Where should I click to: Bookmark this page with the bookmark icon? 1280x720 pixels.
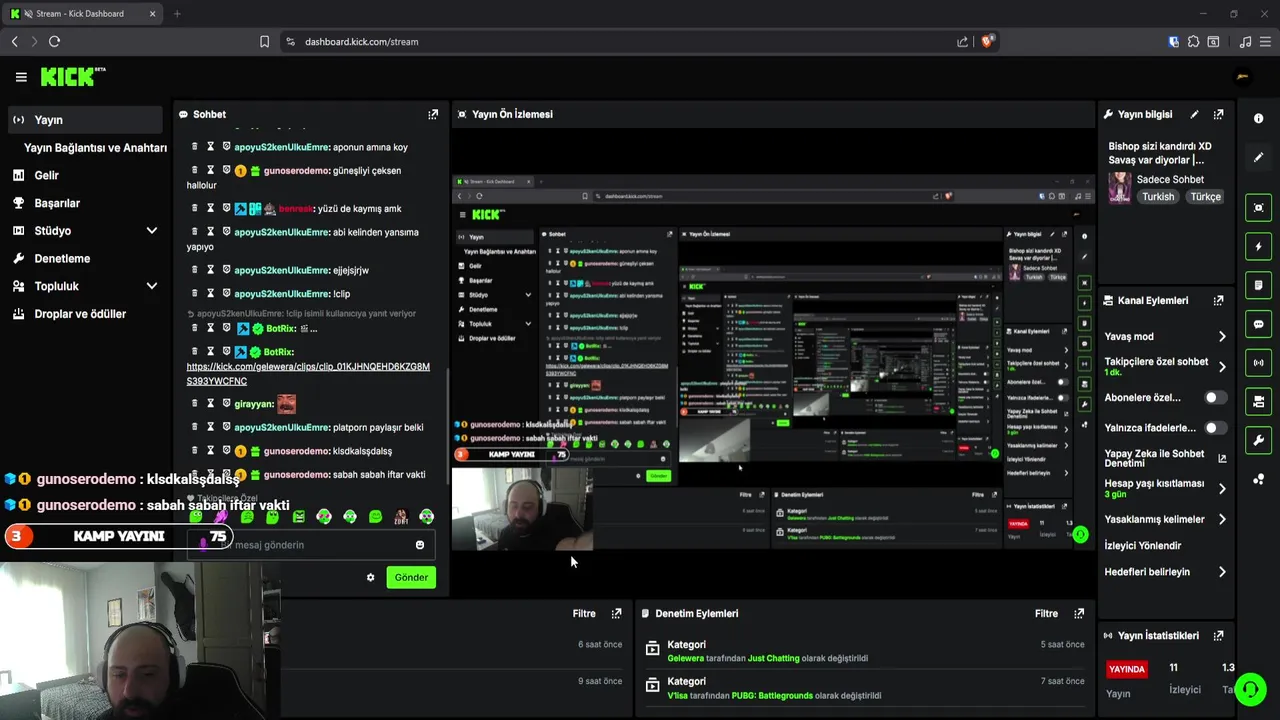pos(264,42)
